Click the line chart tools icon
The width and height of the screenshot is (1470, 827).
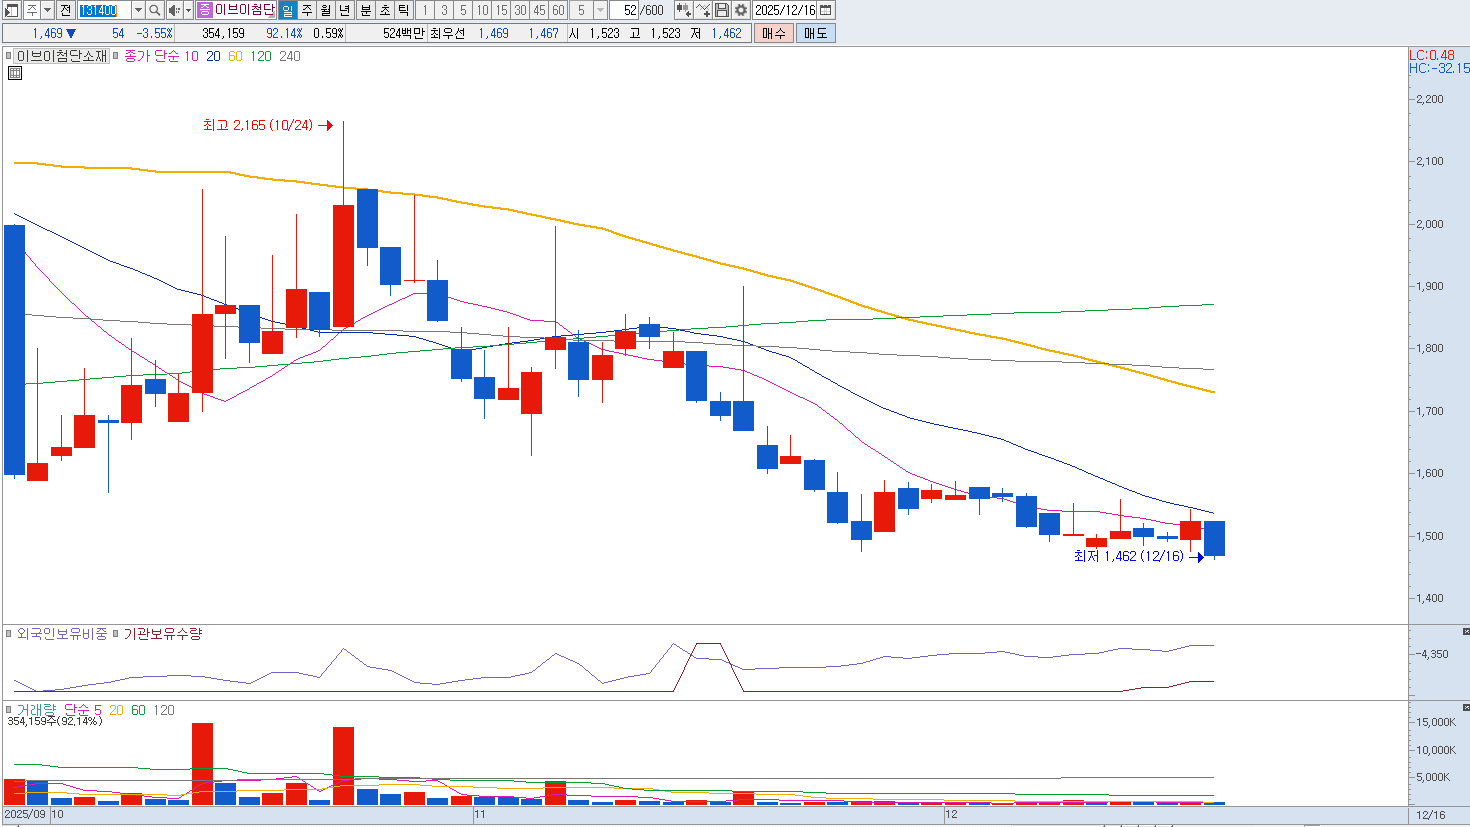(x=703, y=10)
